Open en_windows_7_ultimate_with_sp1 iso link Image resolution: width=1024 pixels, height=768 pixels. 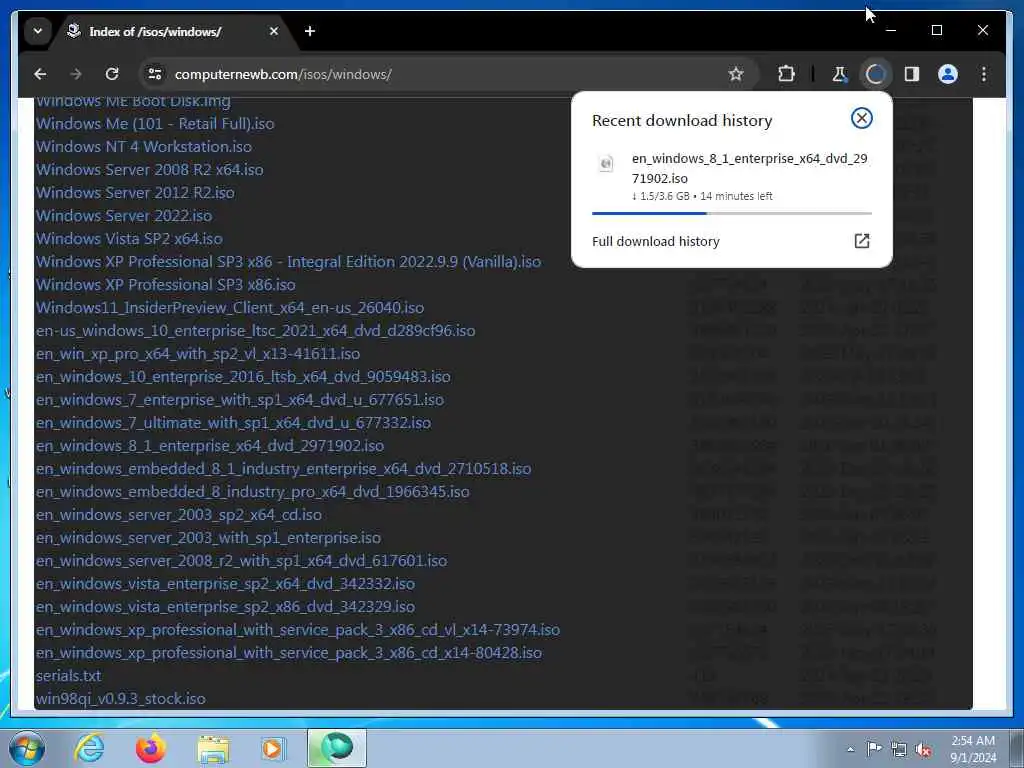[233, 423]
